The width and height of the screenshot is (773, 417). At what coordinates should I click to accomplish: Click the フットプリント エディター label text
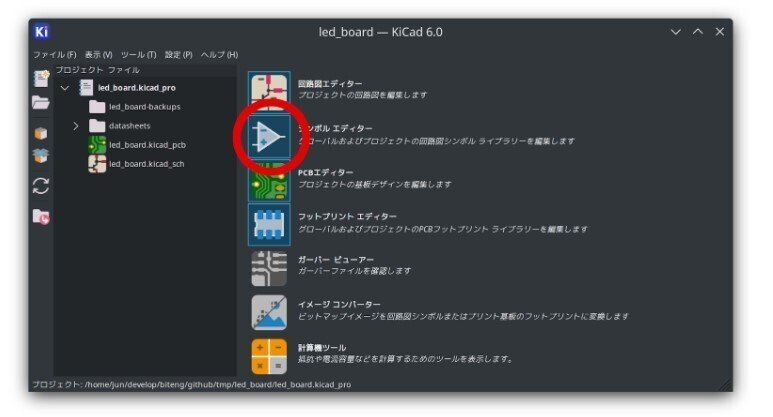(x=347, y=216)
